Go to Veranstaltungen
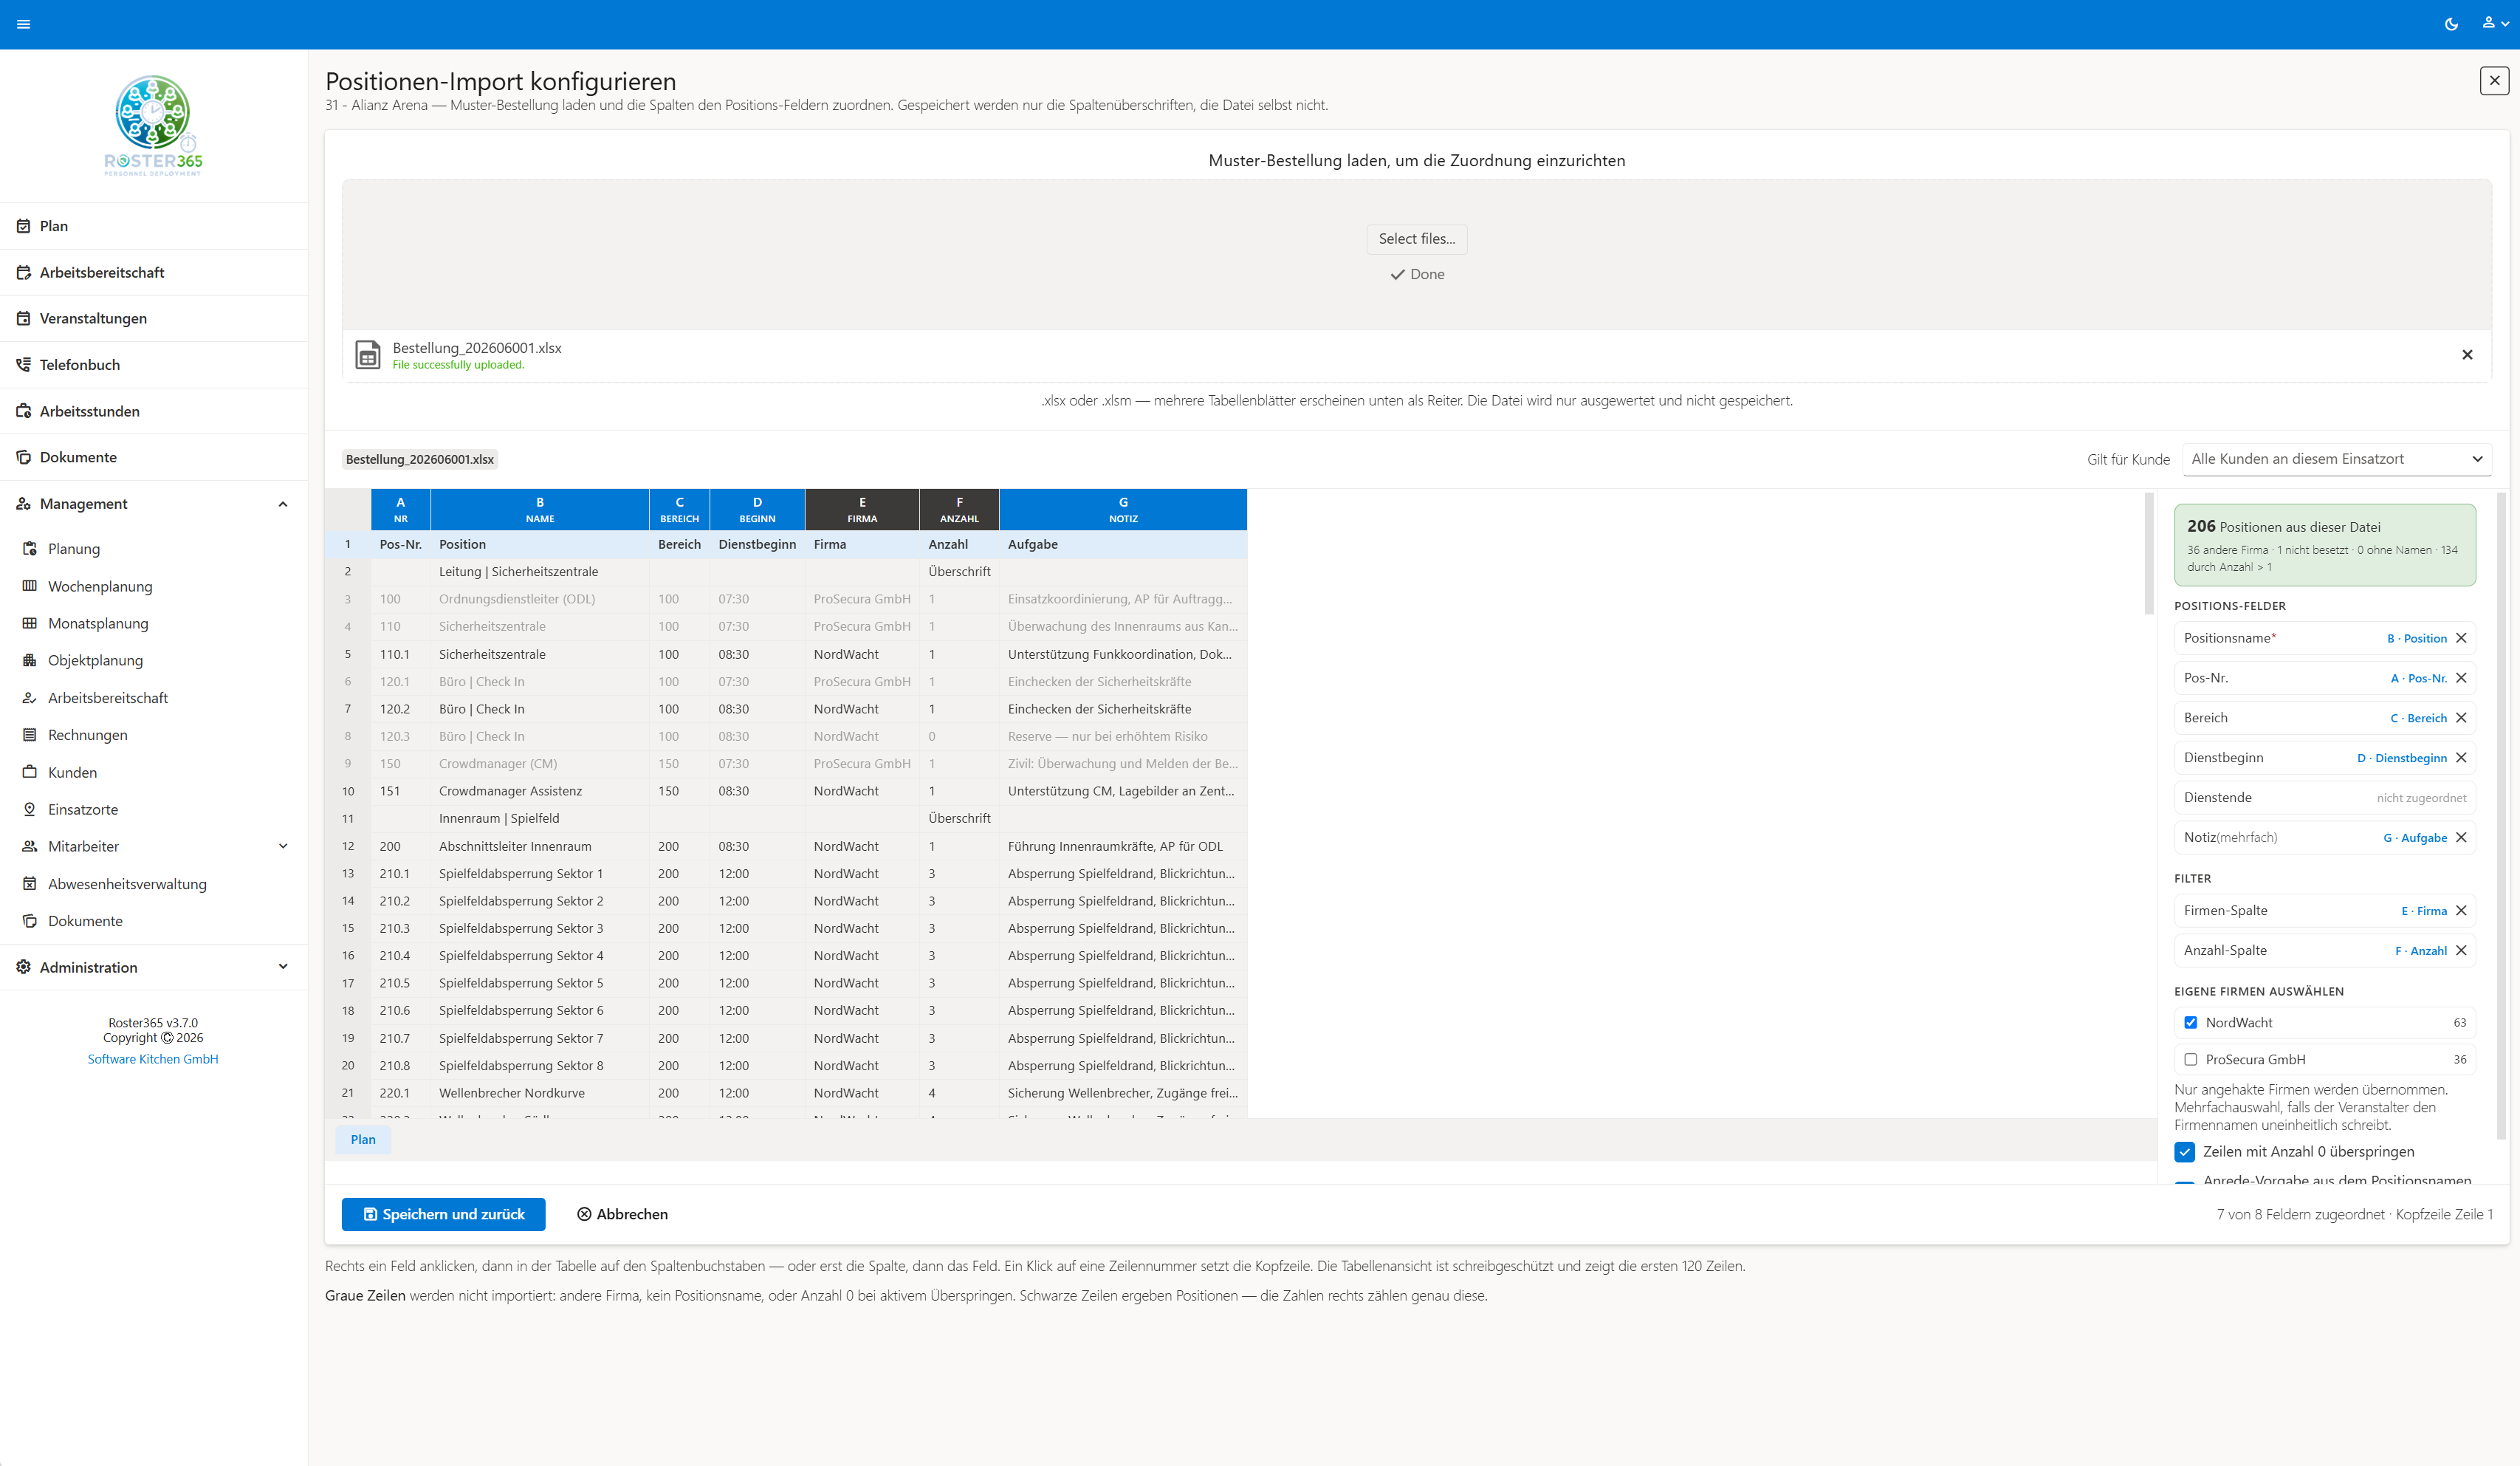This screenshot has height=1466, width=2520. 153,318
